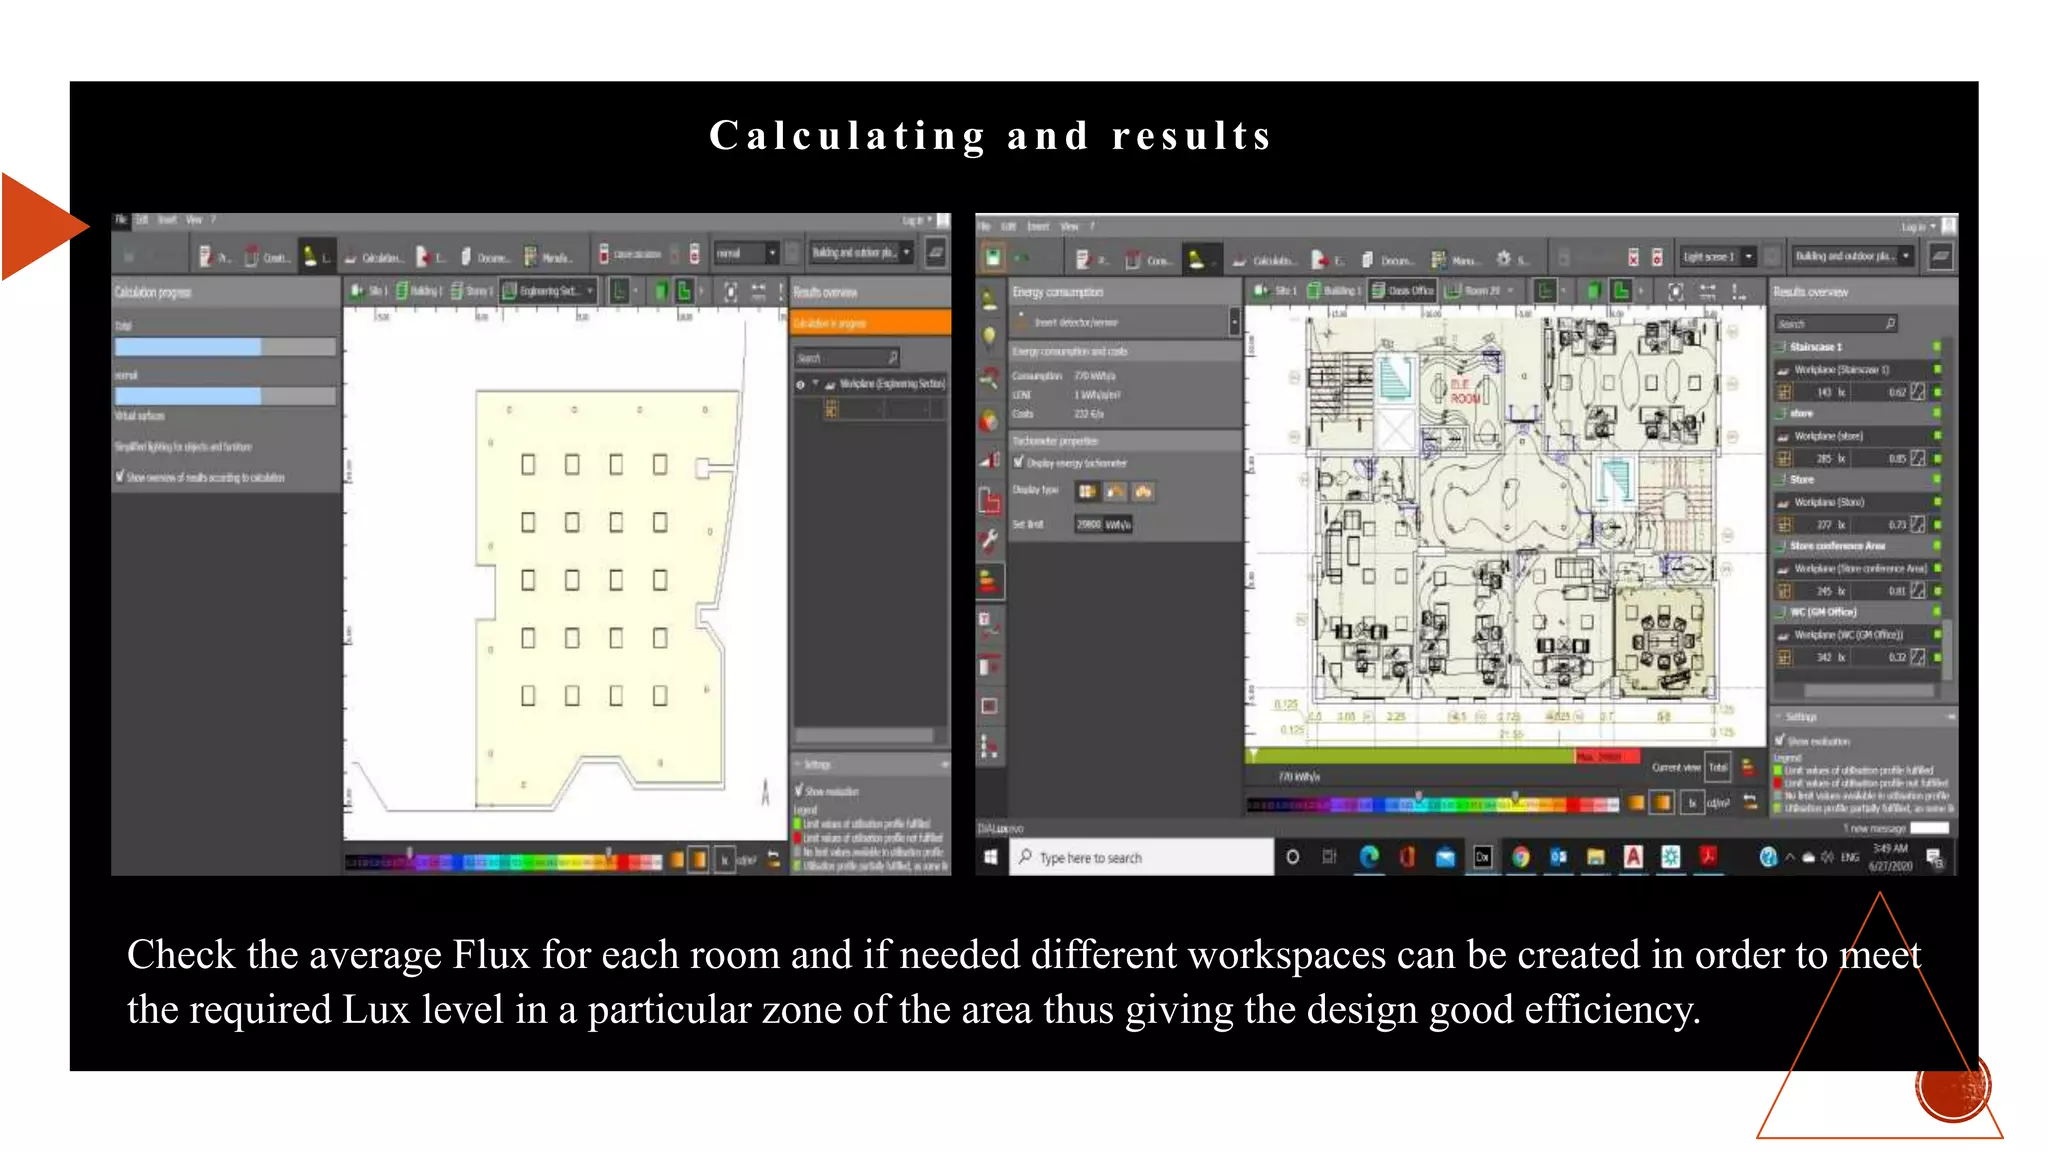The image size is (2048, 1152).
Task: Toggle Show overview of results according to calculation
Action: tap(121, 477)
